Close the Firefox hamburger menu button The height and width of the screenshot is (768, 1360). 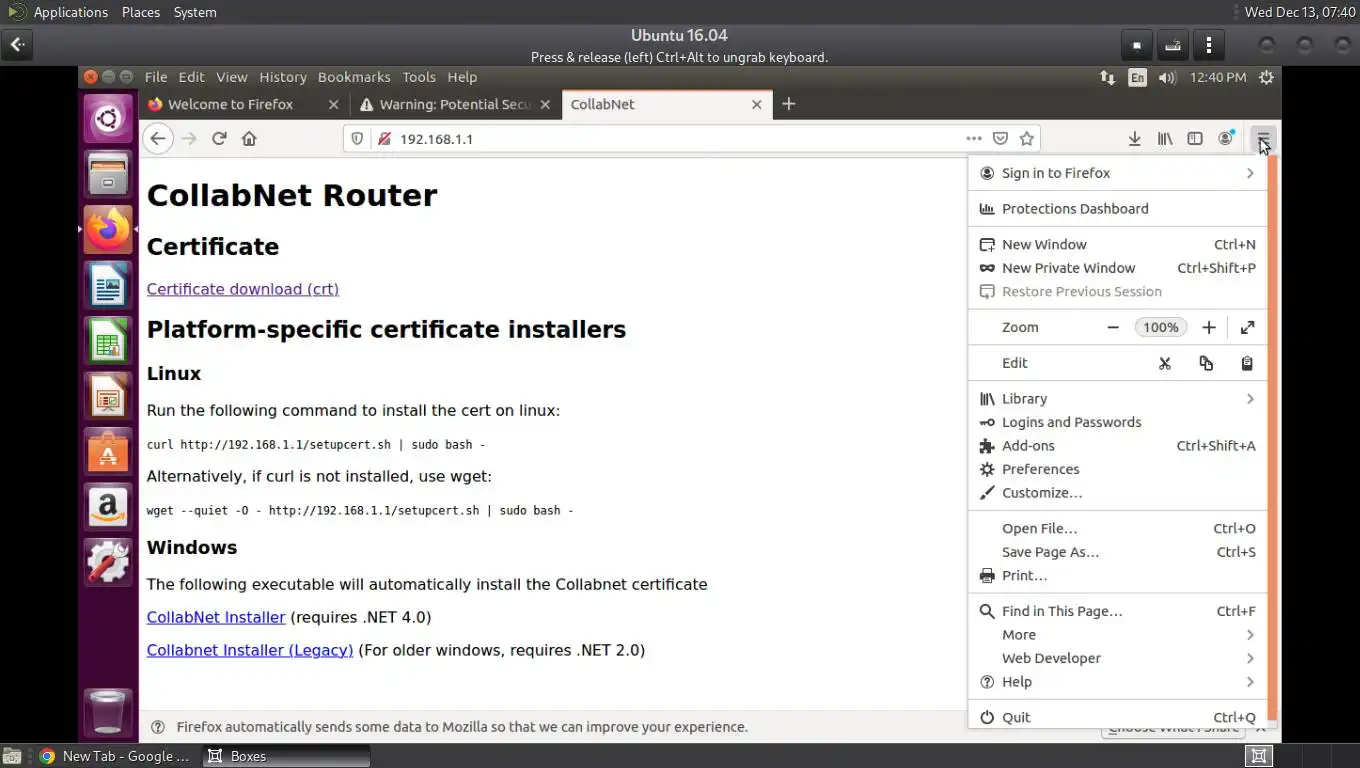point(1263,139)
